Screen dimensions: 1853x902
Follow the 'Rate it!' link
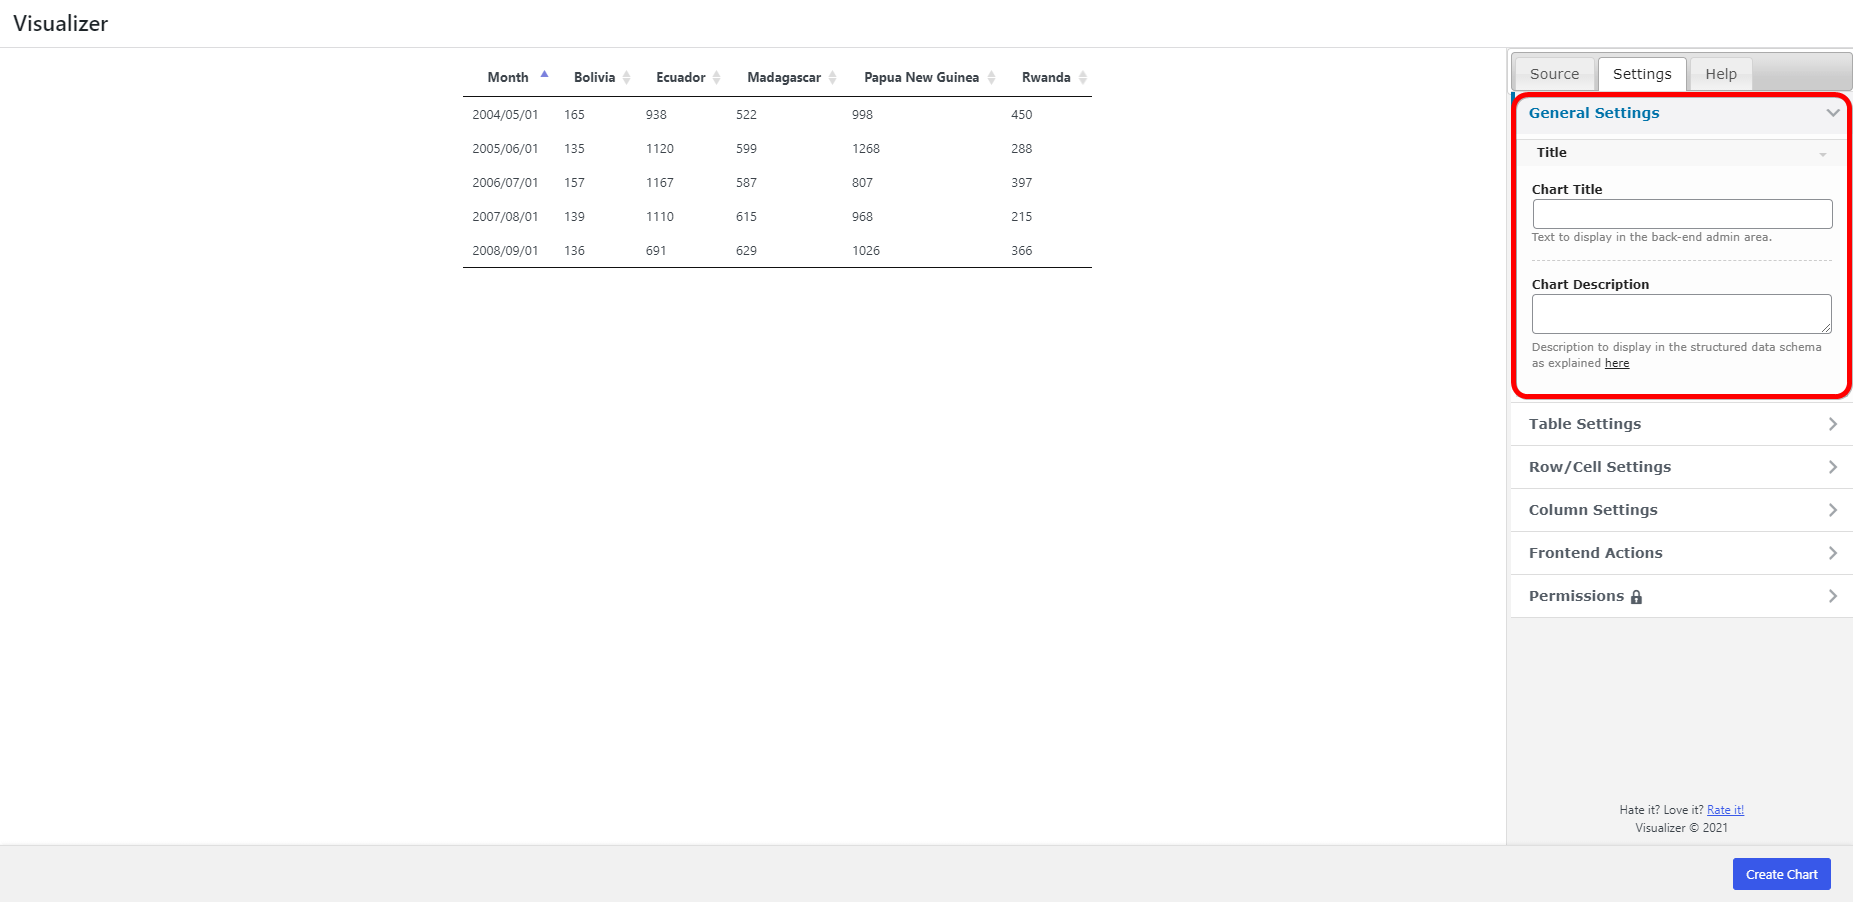pyautogui.click(x=1725, y=810)
